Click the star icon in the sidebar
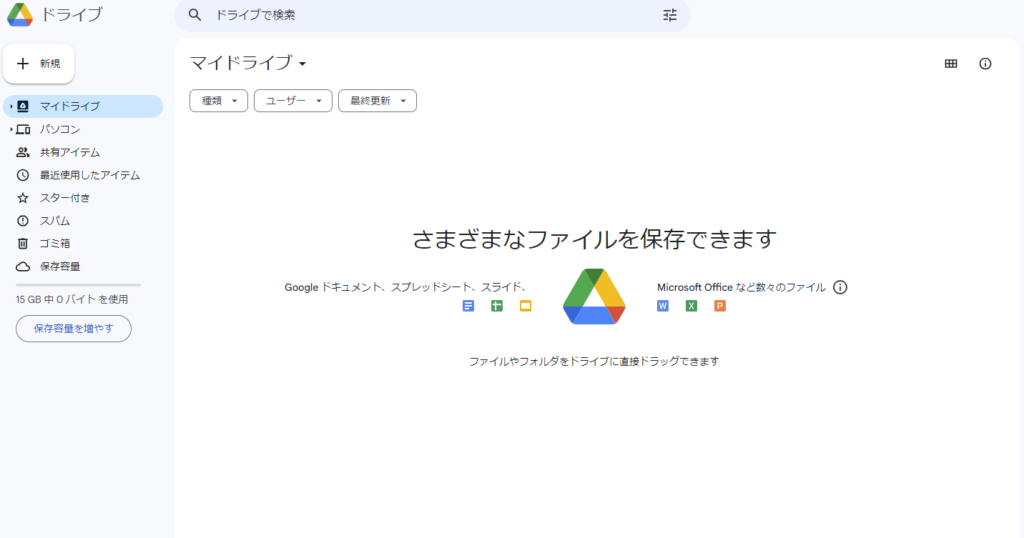 pyautogui.click(x=23, y=198)
